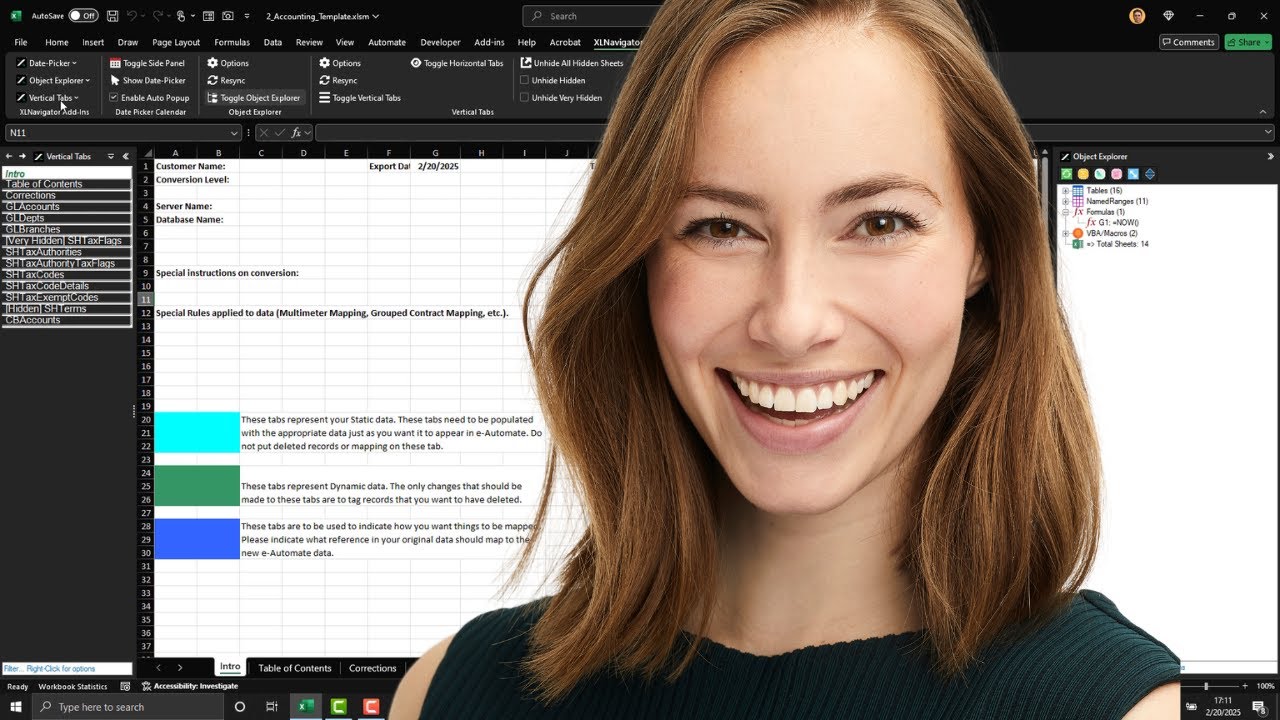This screenshot has height=720, width=1280.
Task: Click the Redo arrow icon
Action: tap(157, 16)
